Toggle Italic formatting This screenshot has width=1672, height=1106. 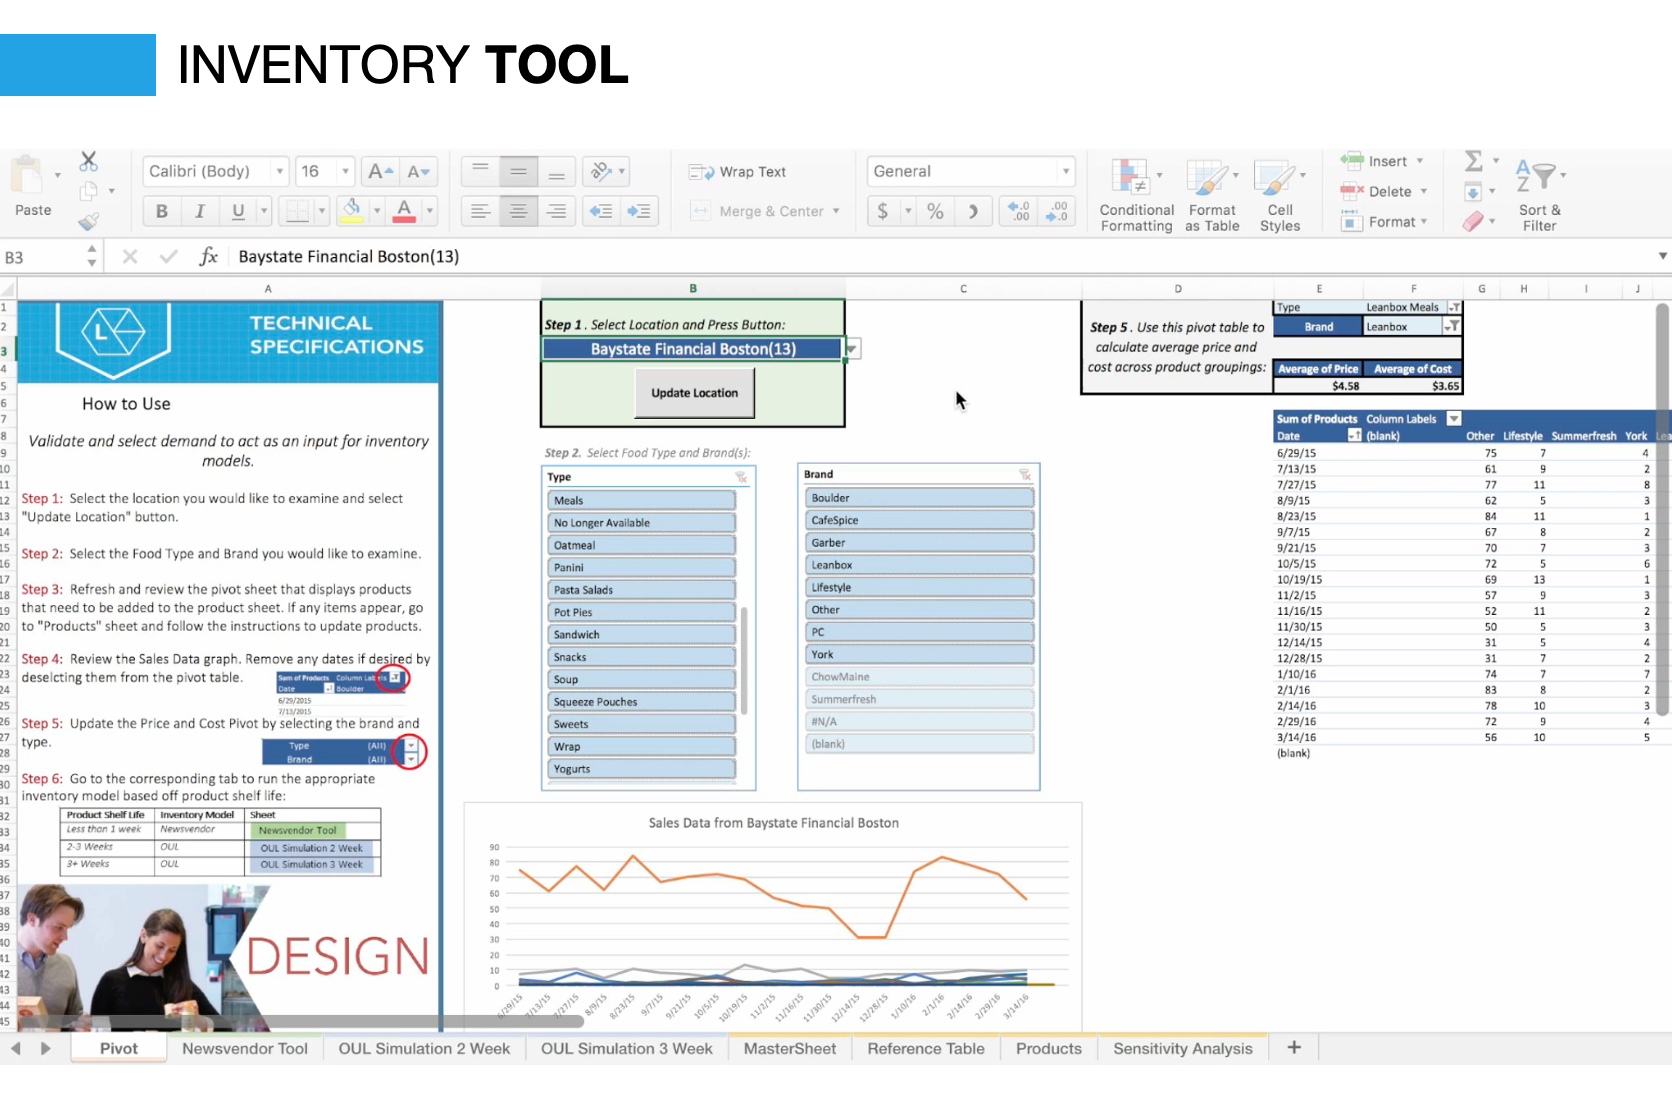[200, 211]
